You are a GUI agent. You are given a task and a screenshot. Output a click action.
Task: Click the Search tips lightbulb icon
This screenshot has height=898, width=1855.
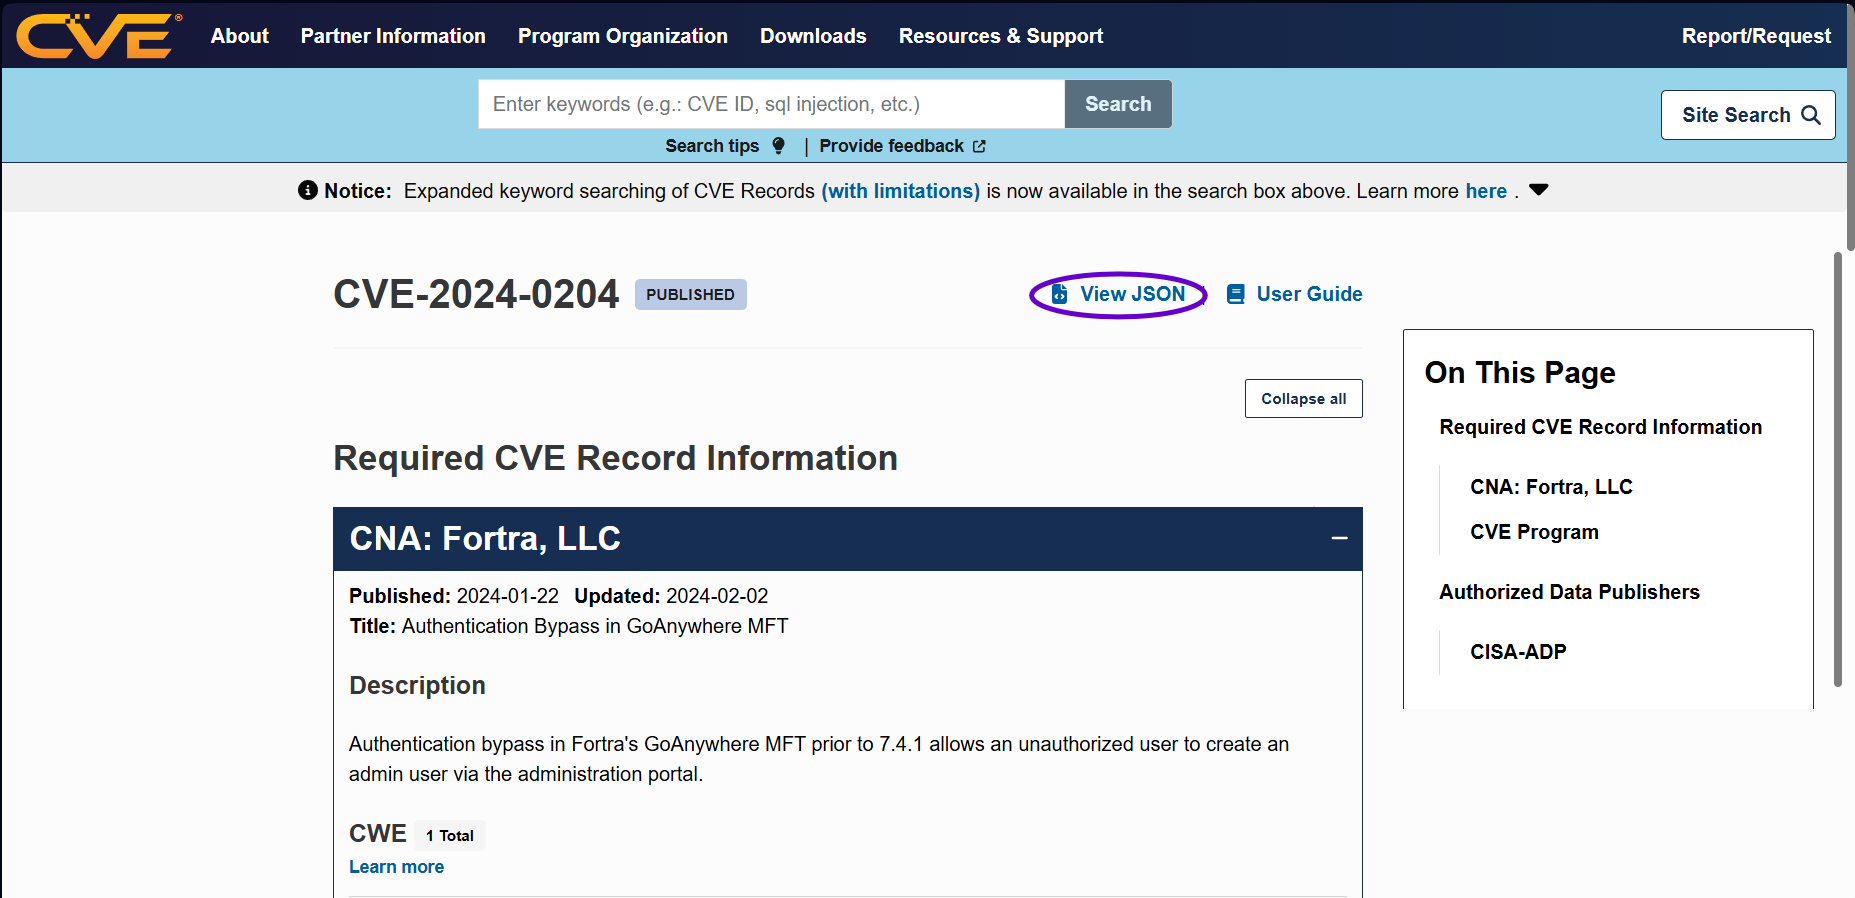(x=779, y=146)
